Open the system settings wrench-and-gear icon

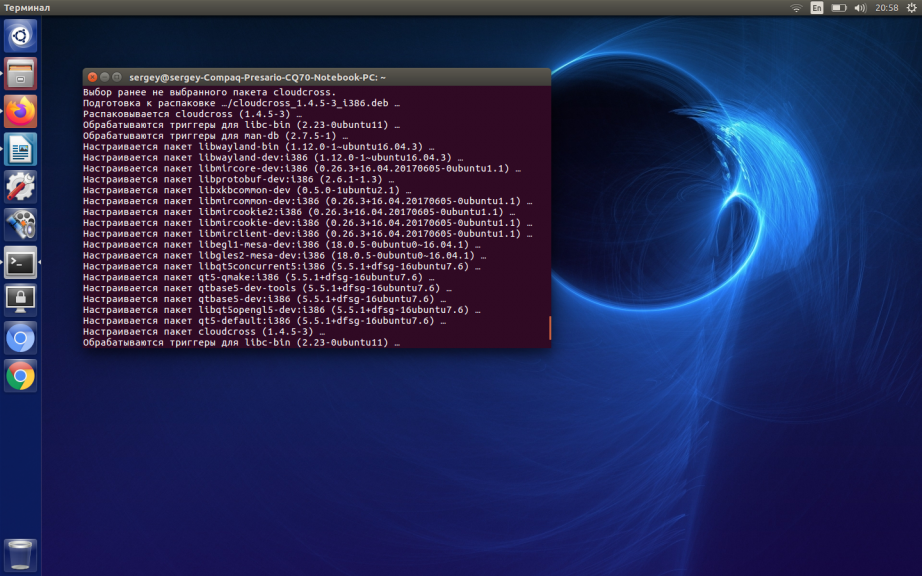20,187
